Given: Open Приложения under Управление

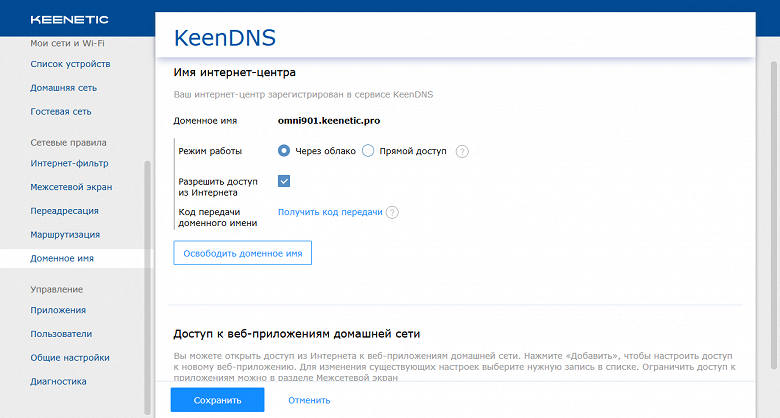Looking at the screenshot, I should click(x=58, y=310).
